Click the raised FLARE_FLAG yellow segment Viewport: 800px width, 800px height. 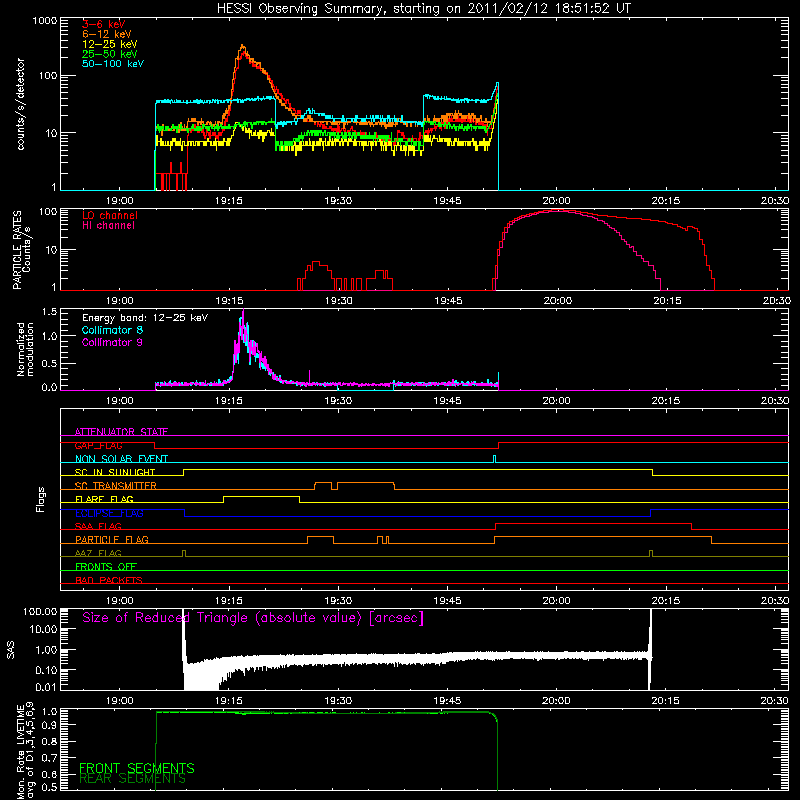261,496
